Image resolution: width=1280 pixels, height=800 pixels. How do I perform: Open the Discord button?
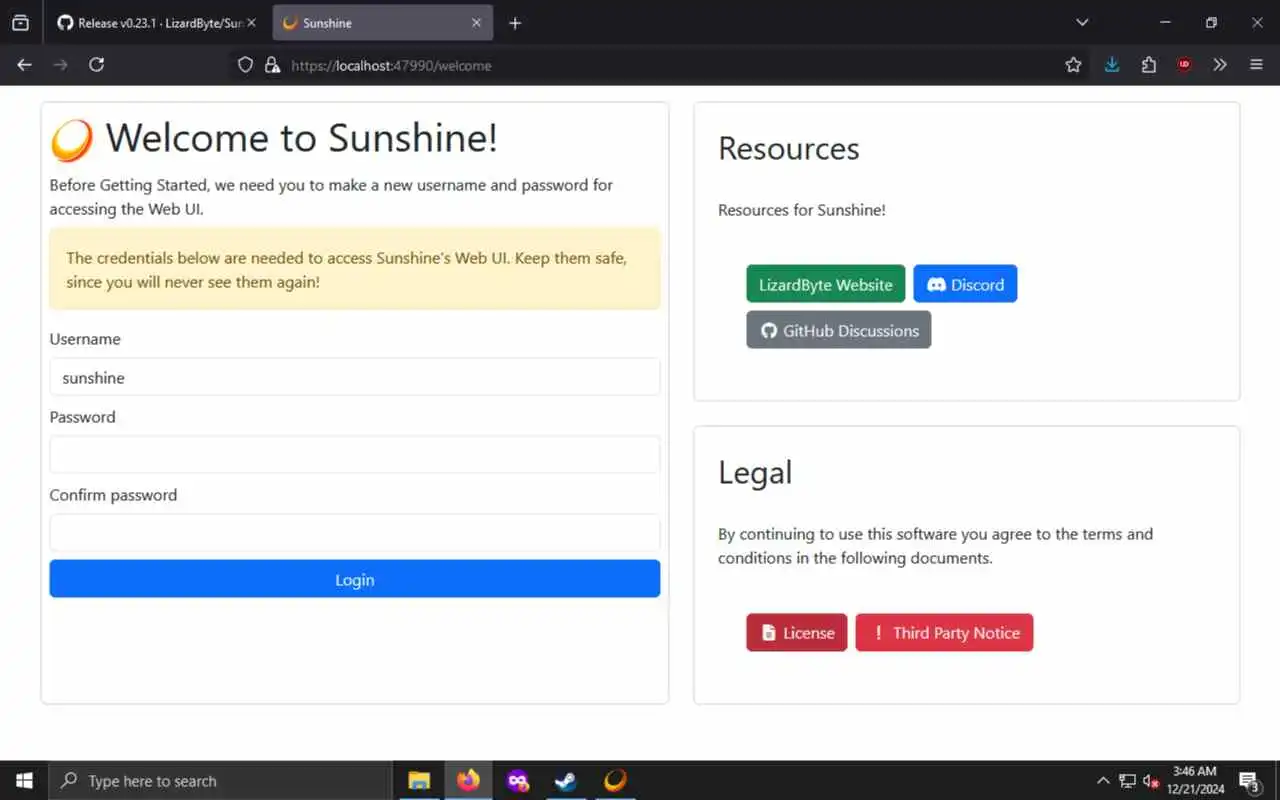tap(965, 284)
